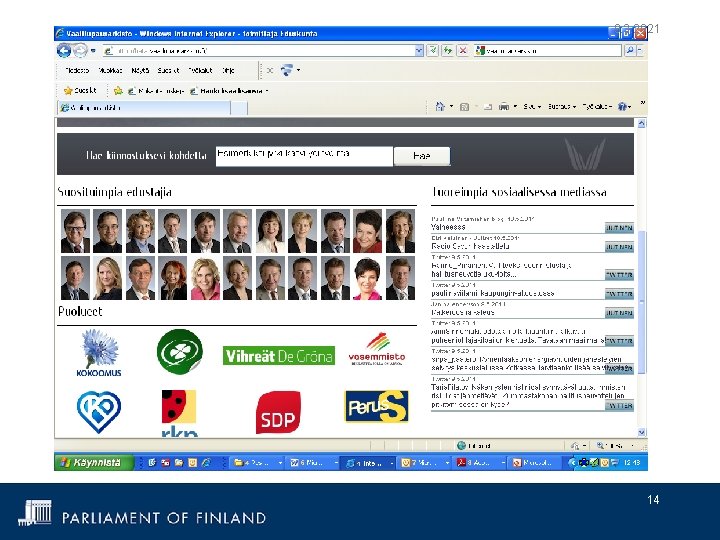The height and width of the screenshot is (540, 720).
Task: Open the green Keskusta clover logo
Action: pyautogui.click(x=180, y=352)
